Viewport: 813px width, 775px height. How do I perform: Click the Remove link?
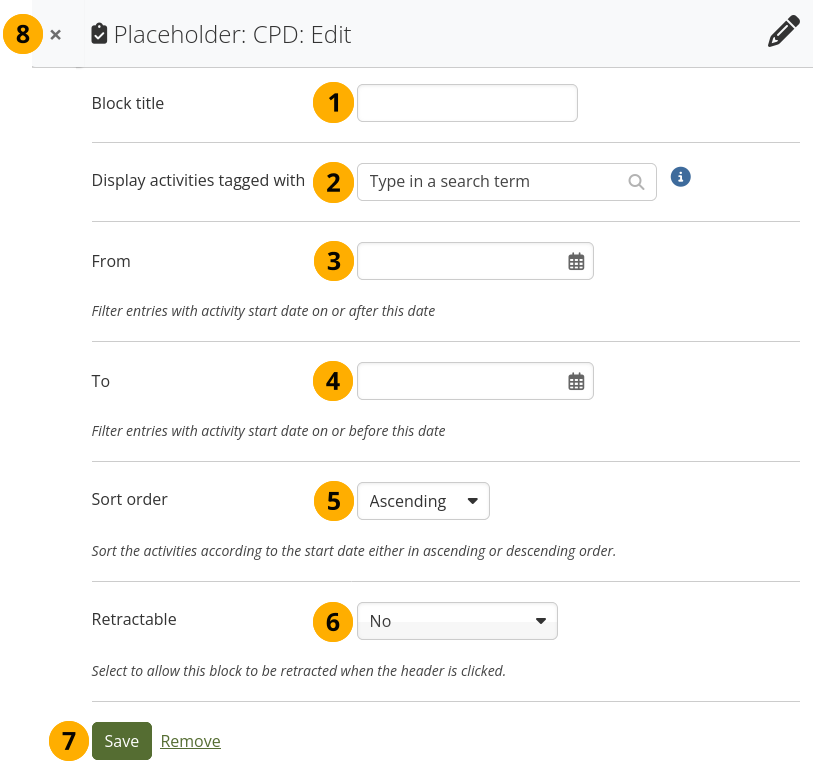point(190,742)
